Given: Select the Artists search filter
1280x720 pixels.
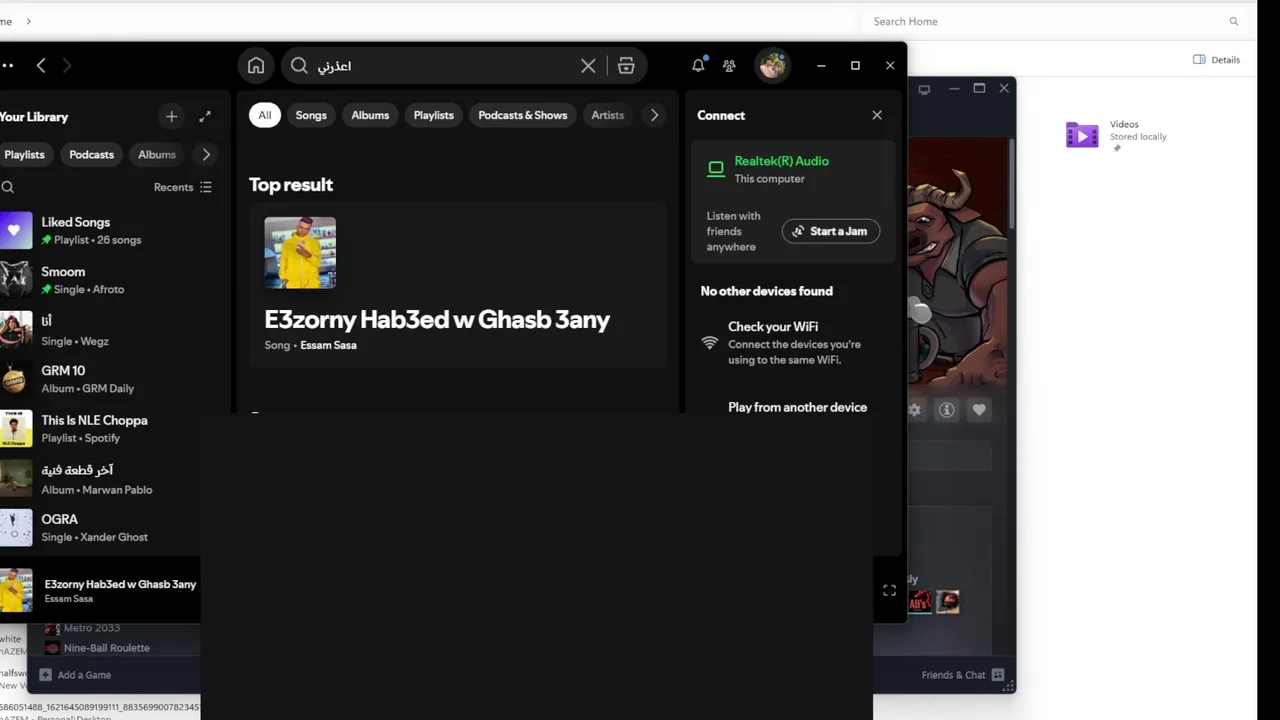Looking at the screenshot, I should point(608,115).
